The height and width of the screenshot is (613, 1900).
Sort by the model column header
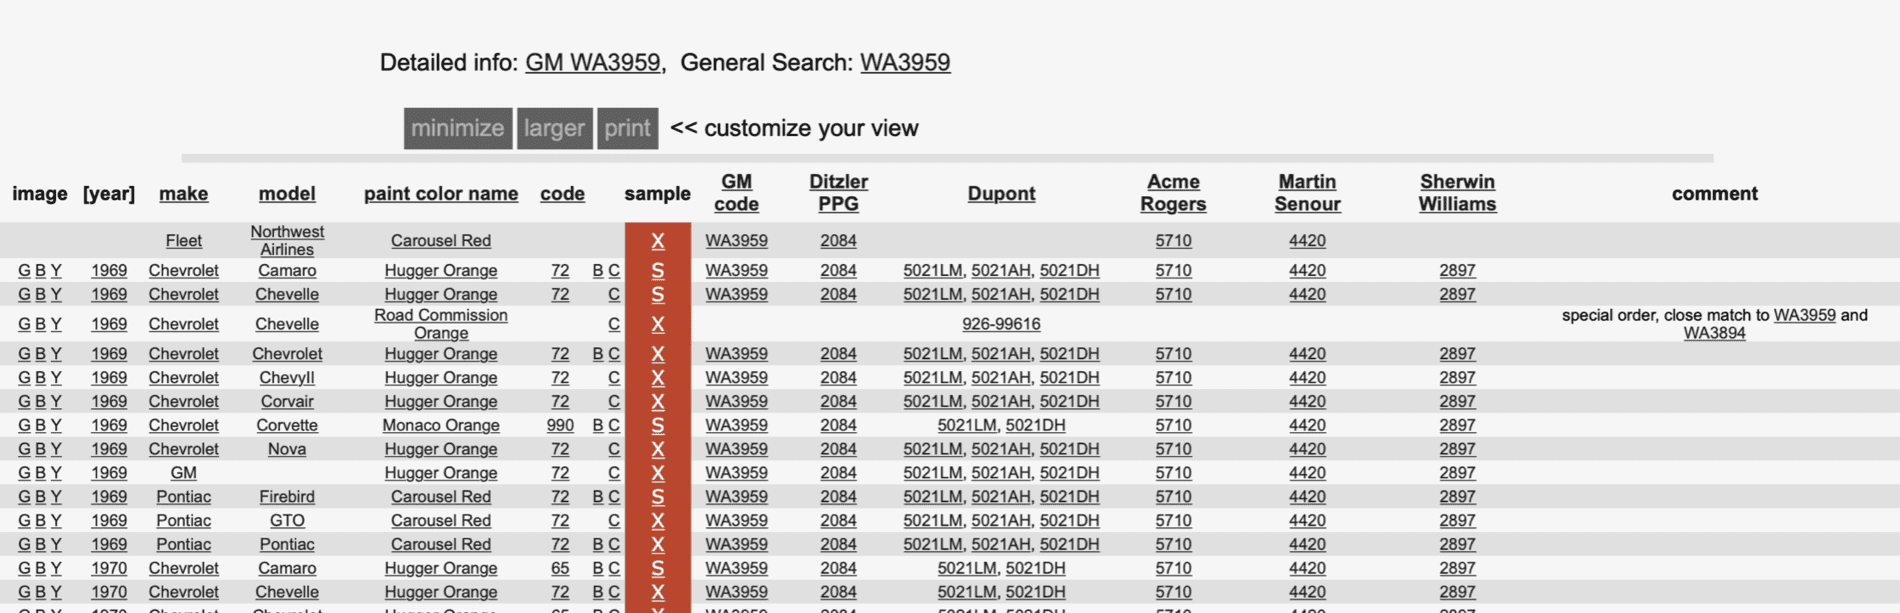tap(287, 193)
